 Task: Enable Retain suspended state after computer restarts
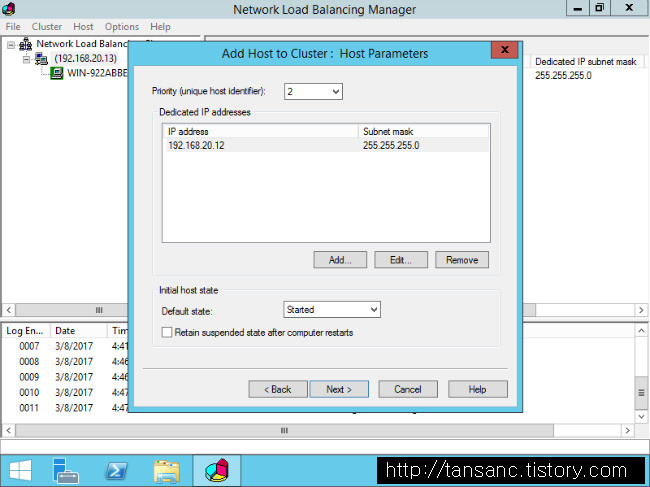pyautogui.click(x=167, y=332)
